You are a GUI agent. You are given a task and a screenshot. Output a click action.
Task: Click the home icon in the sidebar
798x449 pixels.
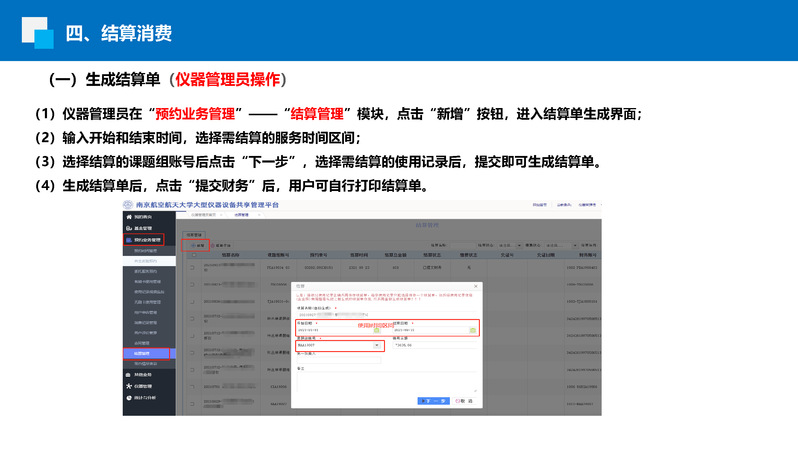point(127,217)
